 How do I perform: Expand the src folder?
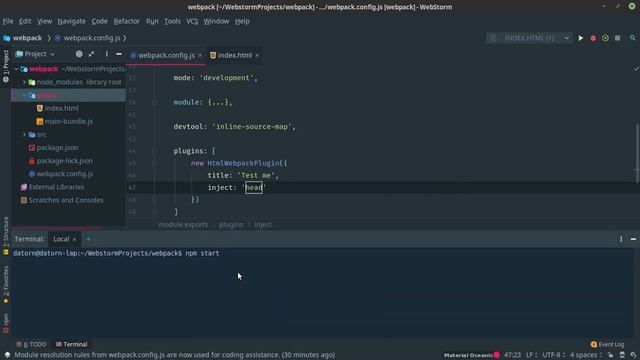[x=24, y=134]
